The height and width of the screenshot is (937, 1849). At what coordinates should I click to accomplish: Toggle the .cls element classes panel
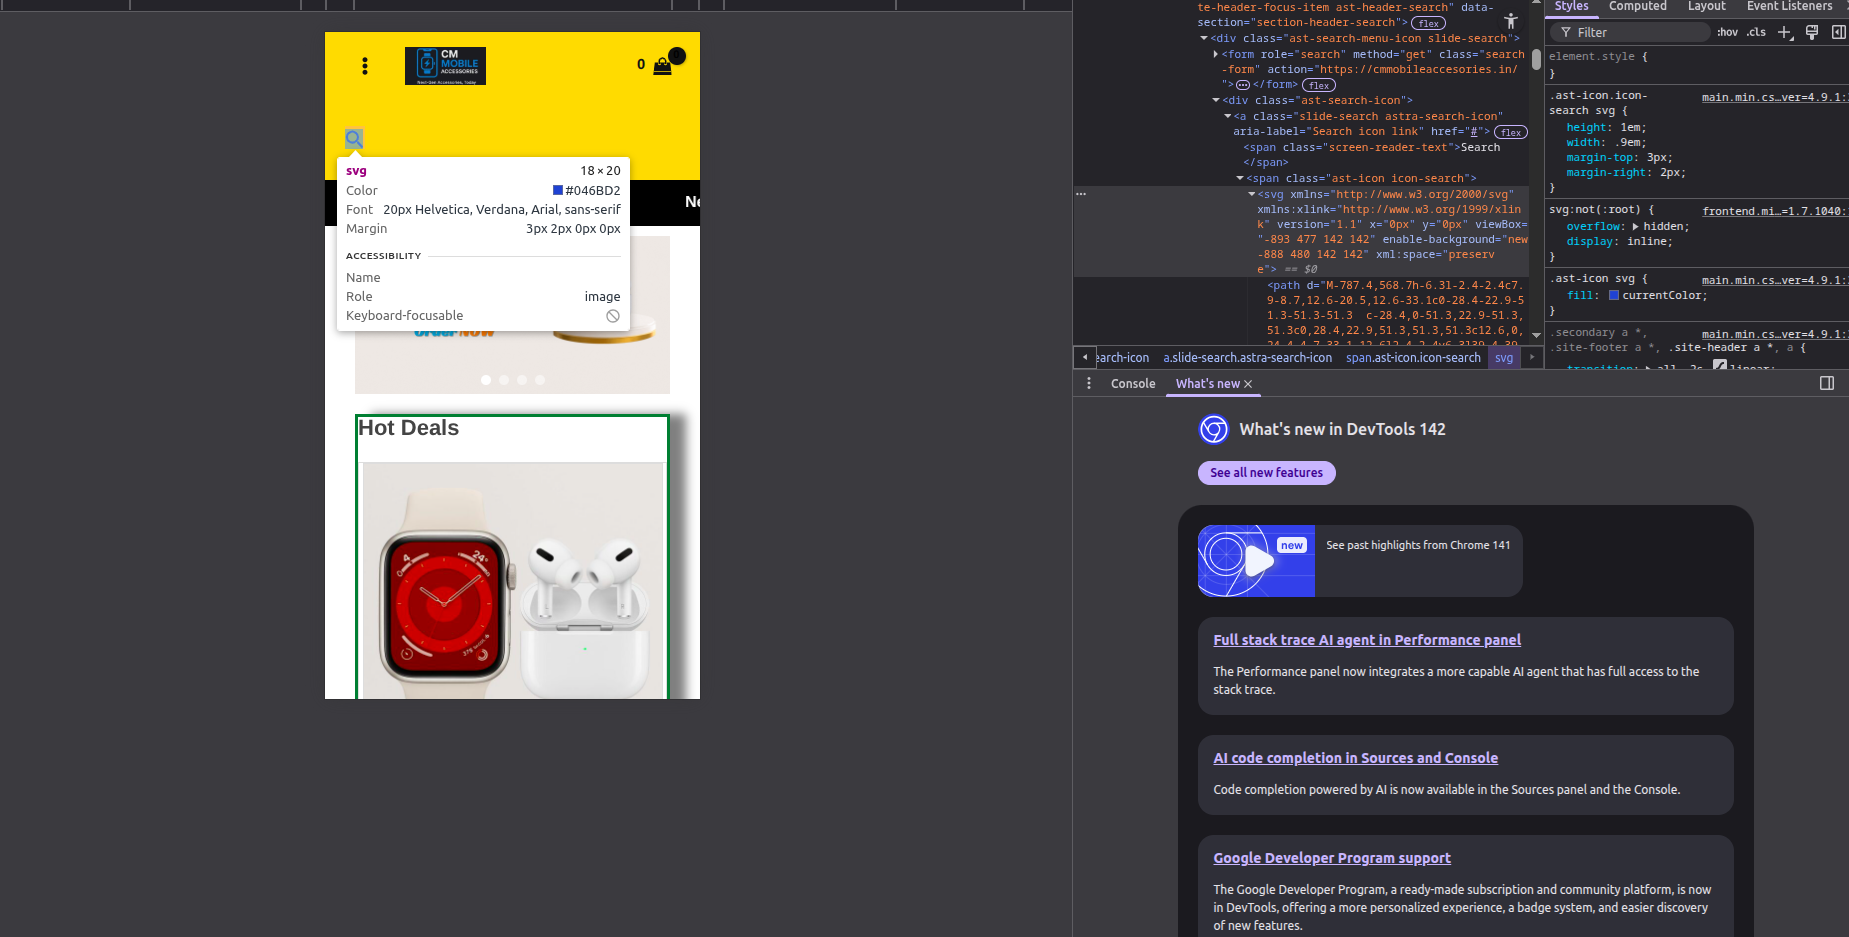(1756, 32)
